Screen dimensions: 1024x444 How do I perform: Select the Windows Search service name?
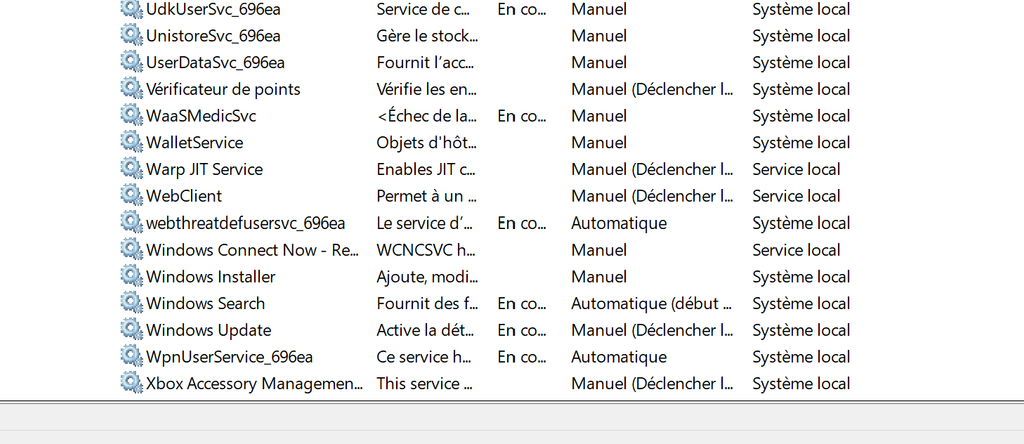[x=206, y=304]
